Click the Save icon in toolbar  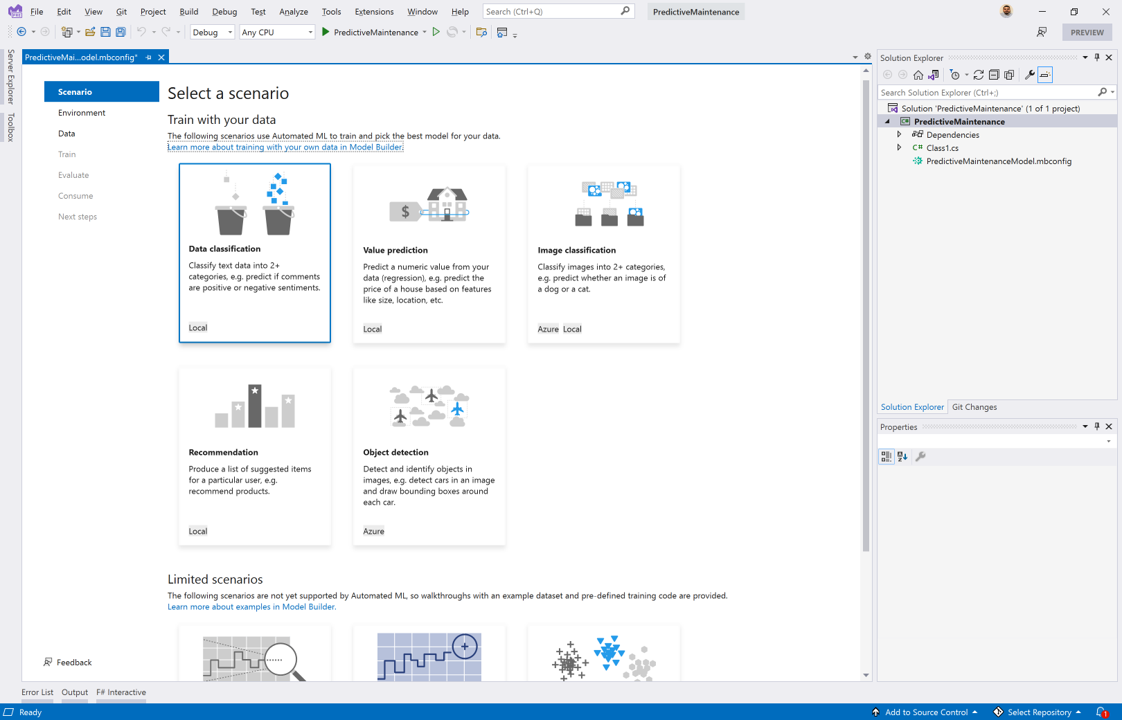pos(105,32)
